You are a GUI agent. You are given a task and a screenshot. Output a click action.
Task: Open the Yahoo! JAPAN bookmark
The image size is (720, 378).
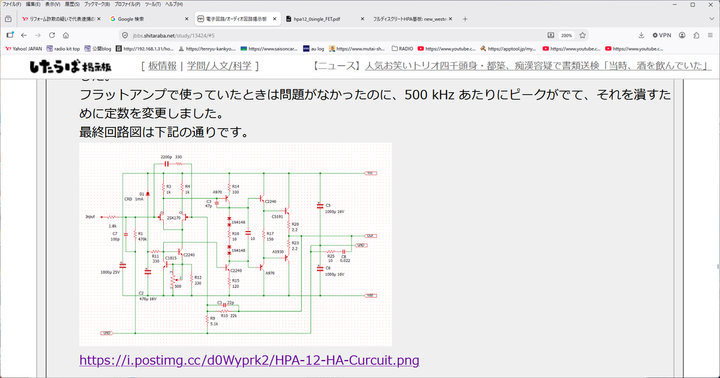pos(23,49)
